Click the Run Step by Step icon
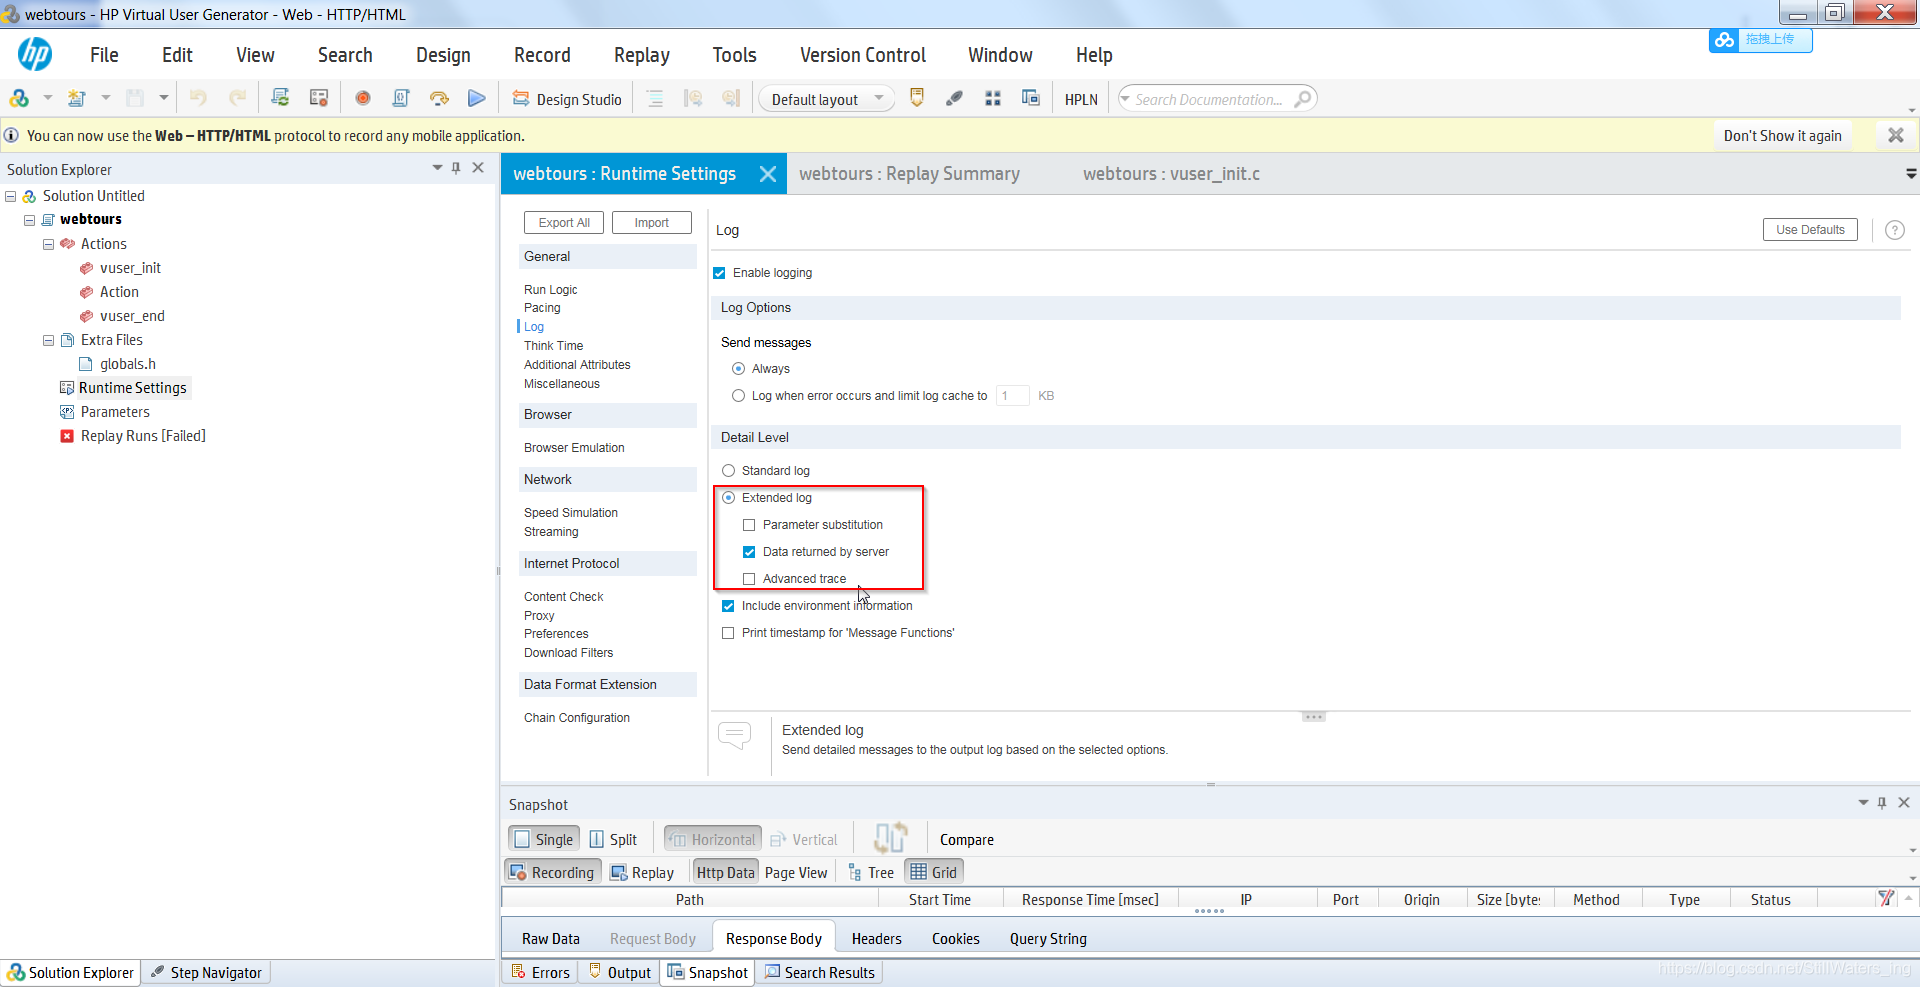Screen dimensions: 1920x987 click(439, 98)
